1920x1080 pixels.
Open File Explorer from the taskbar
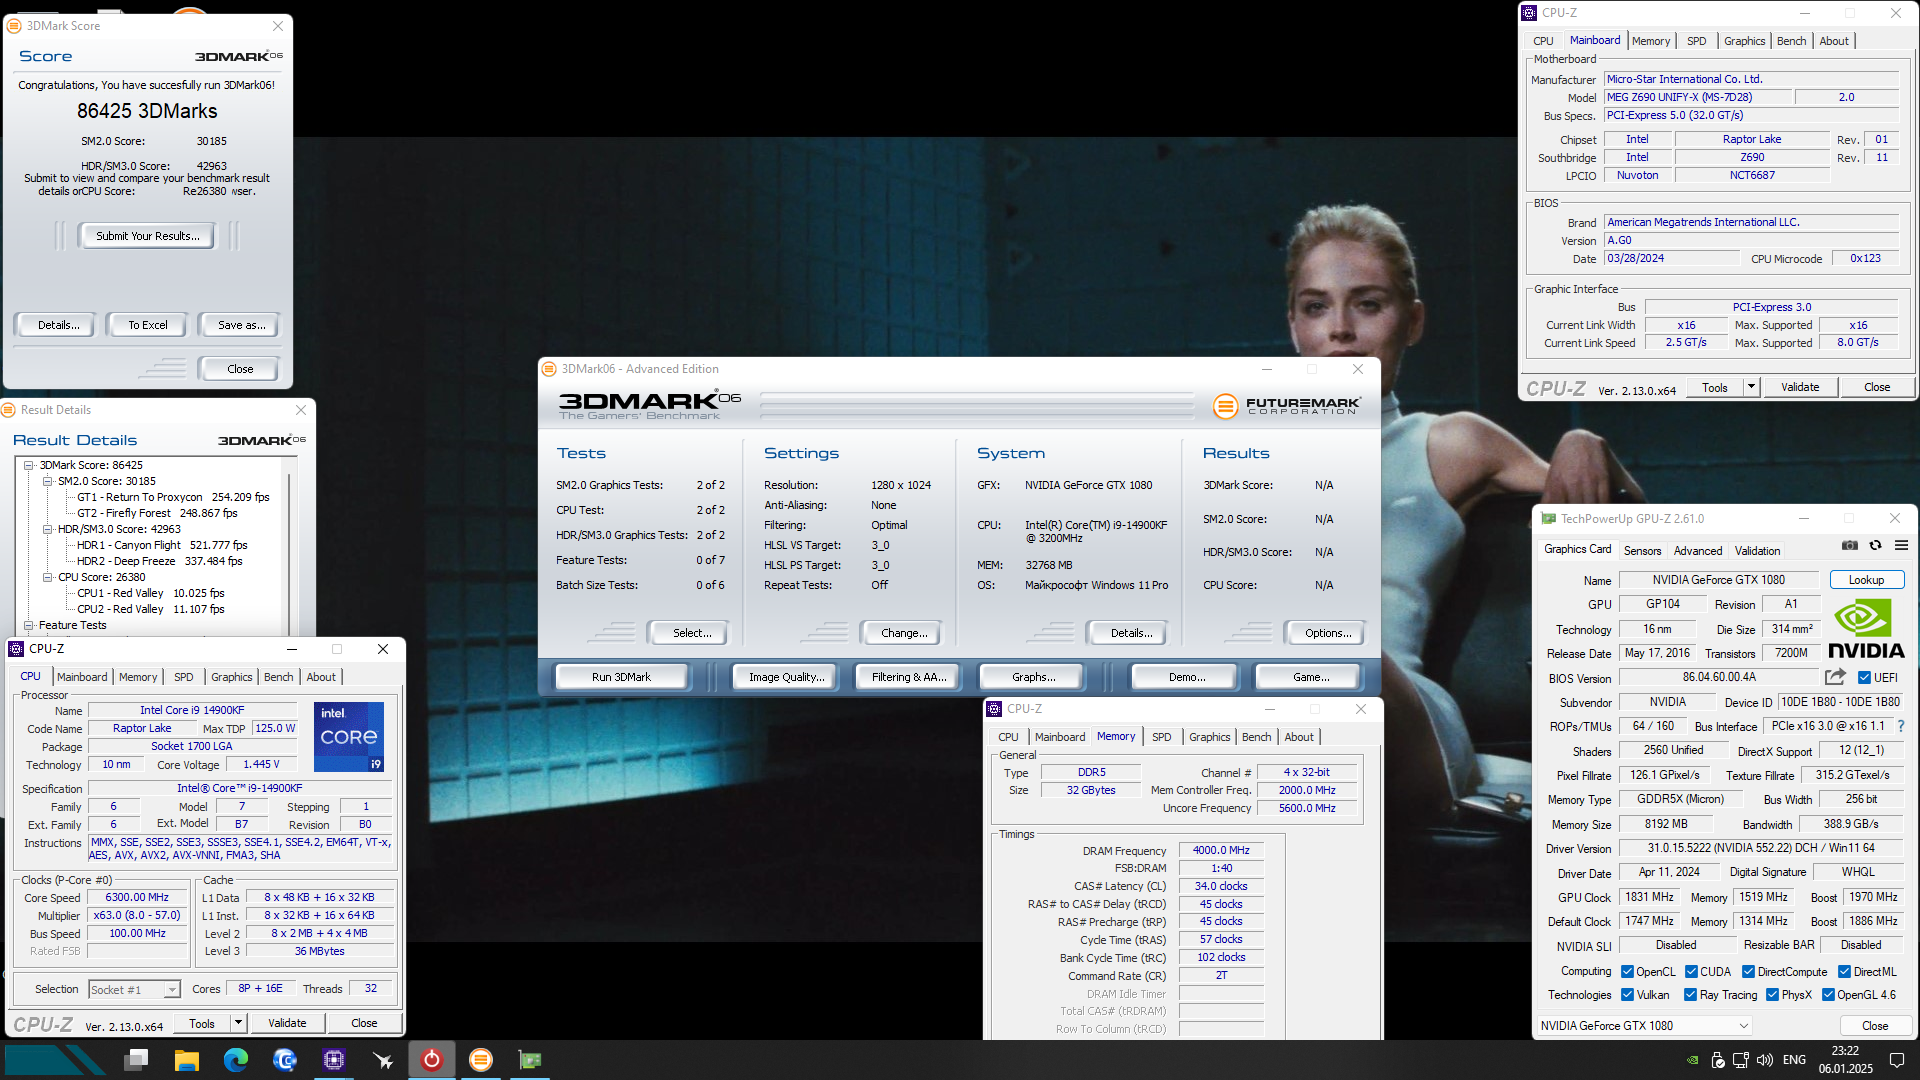pos(186,1060)
